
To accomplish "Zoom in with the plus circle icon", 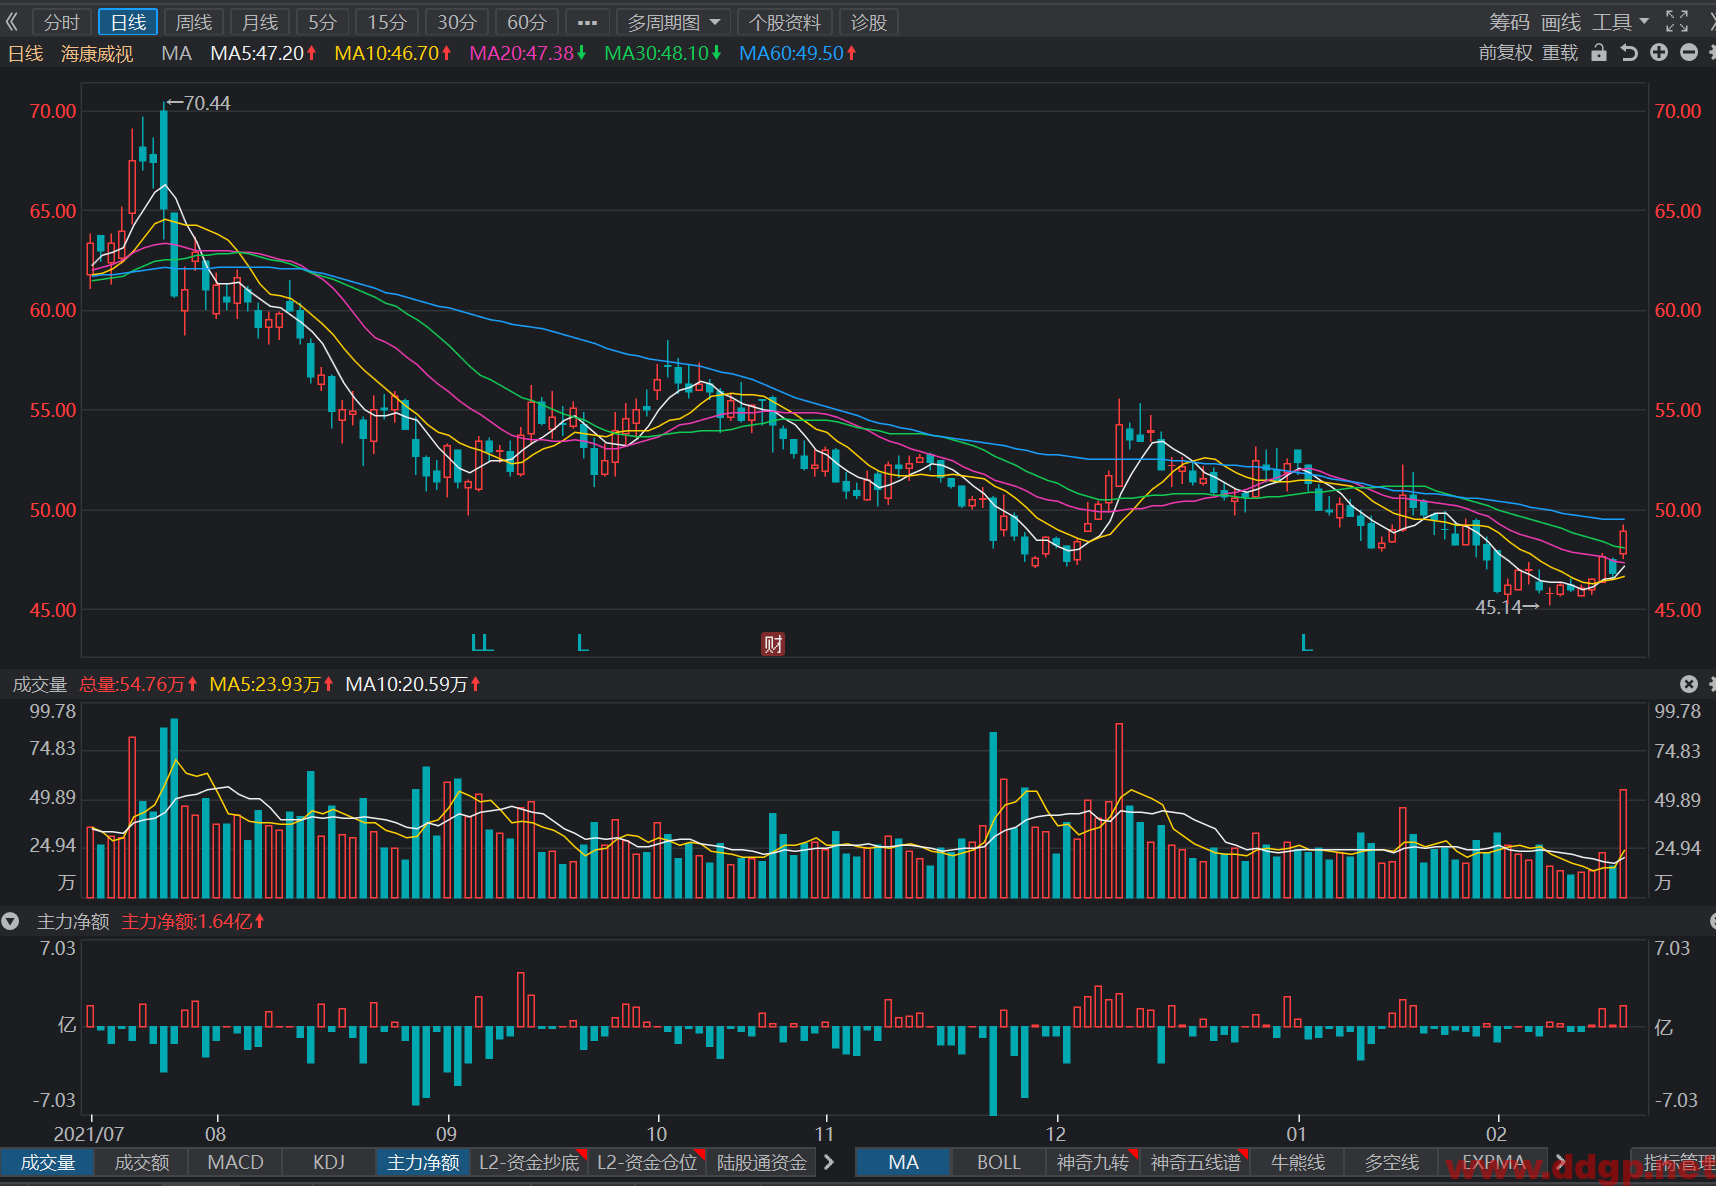I will (1659, 53).
